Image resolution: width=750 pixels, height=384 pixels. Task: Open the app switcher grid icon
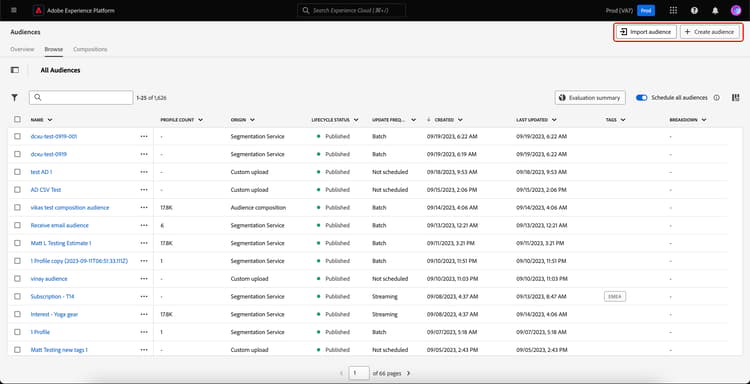pyautogui.click(x=673, y=10)
